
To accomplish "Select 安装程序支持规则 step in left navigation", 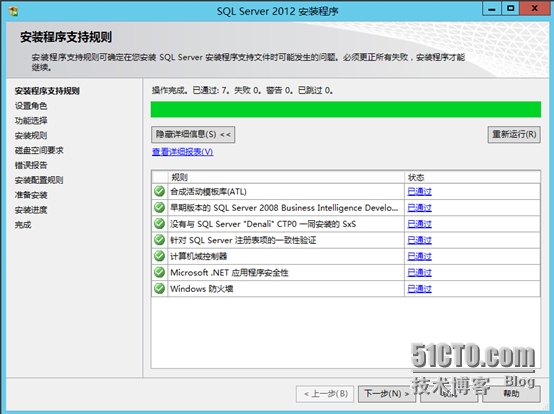I will click(47, 91).
